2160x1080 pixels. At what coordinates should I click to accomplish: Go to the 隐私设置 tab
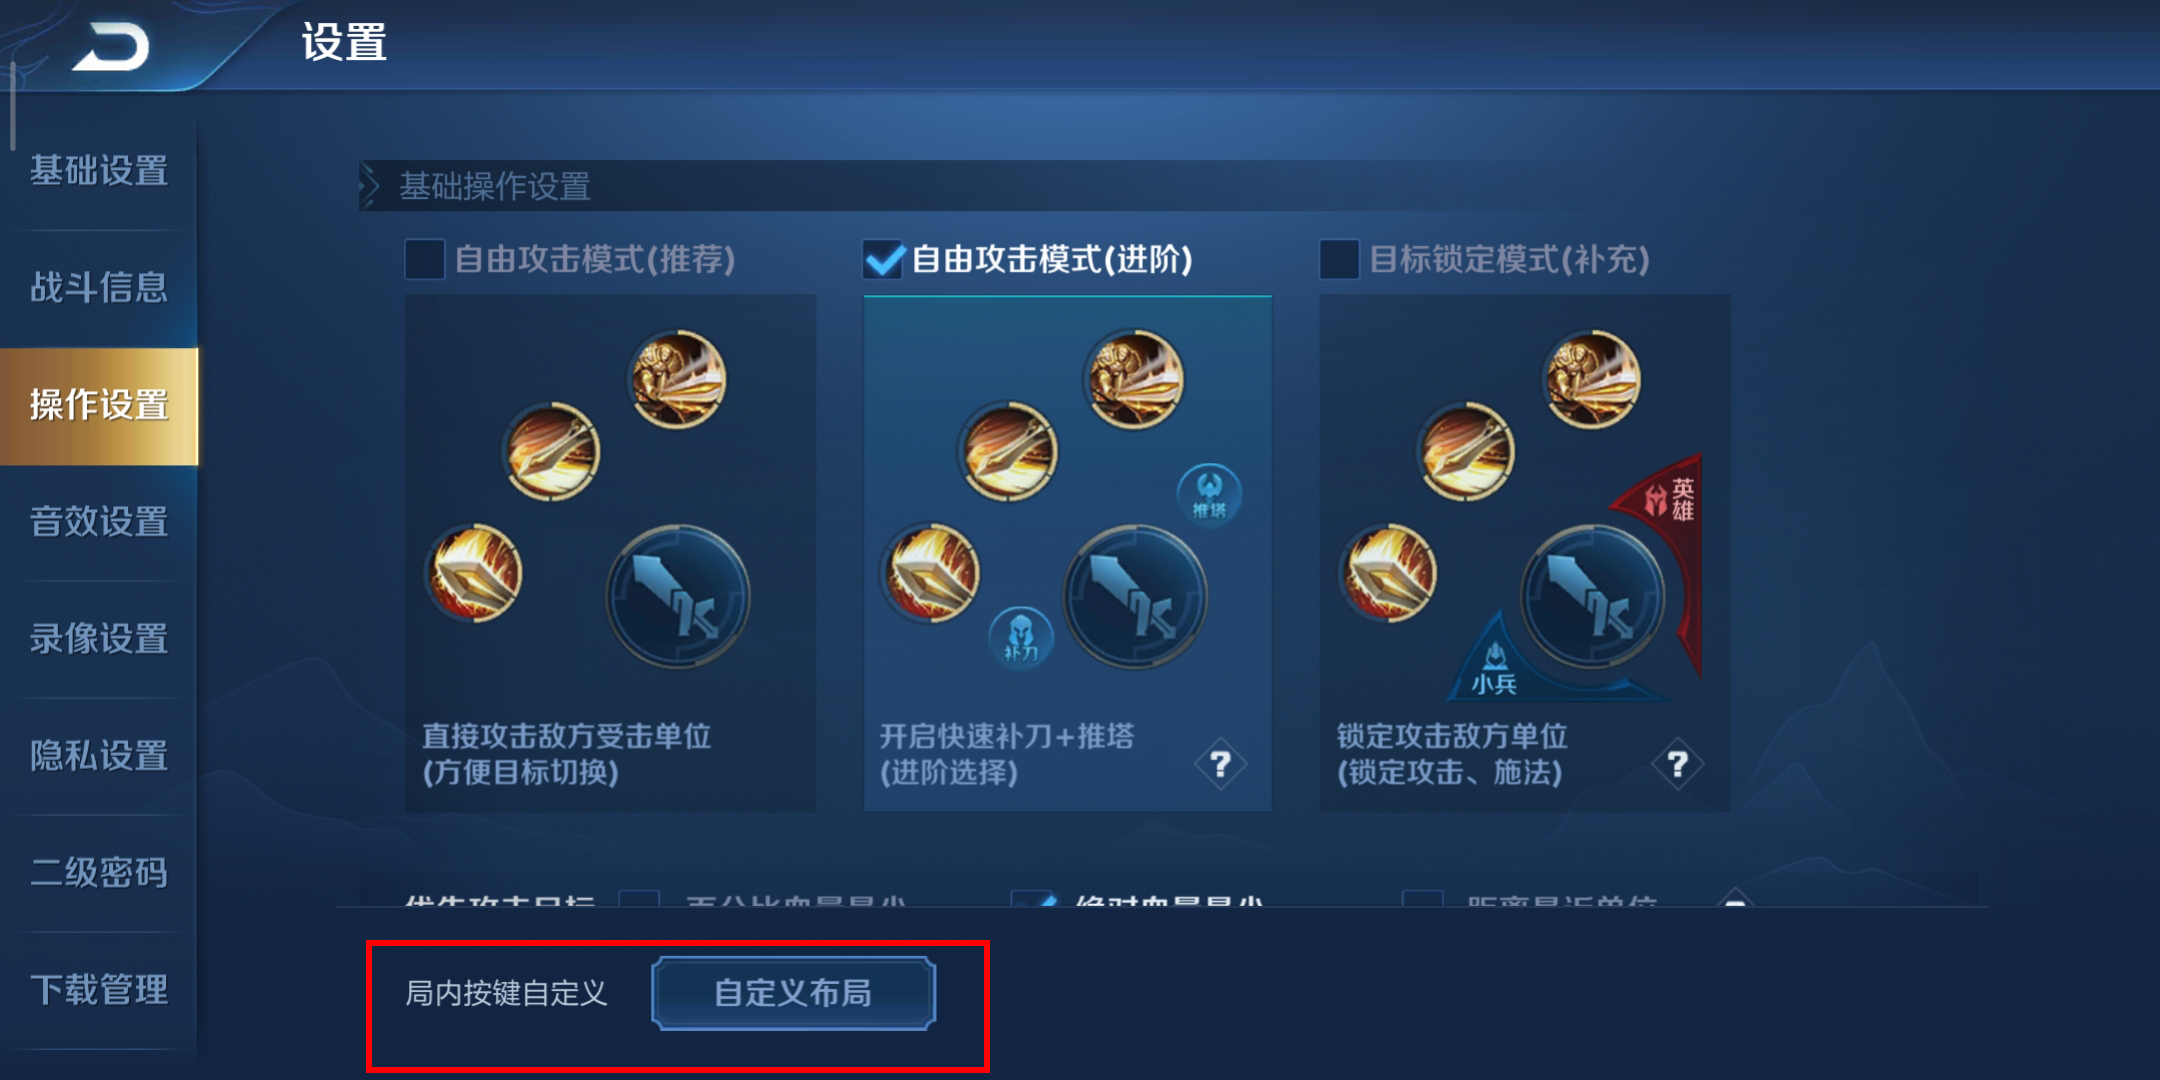pyautogui.click(x=99, y=756)
